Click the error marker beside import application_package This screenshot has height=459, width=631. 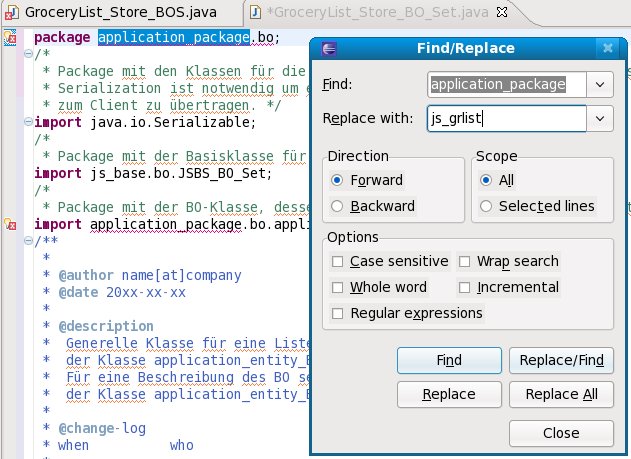pyautogui.click(x=10, y=224)
